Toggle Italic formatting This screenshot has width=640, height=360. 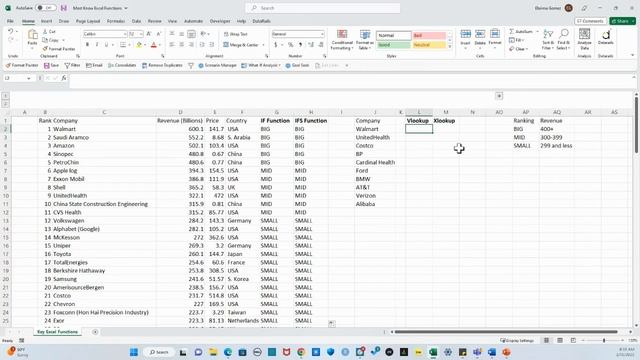[x=97, y=44]
